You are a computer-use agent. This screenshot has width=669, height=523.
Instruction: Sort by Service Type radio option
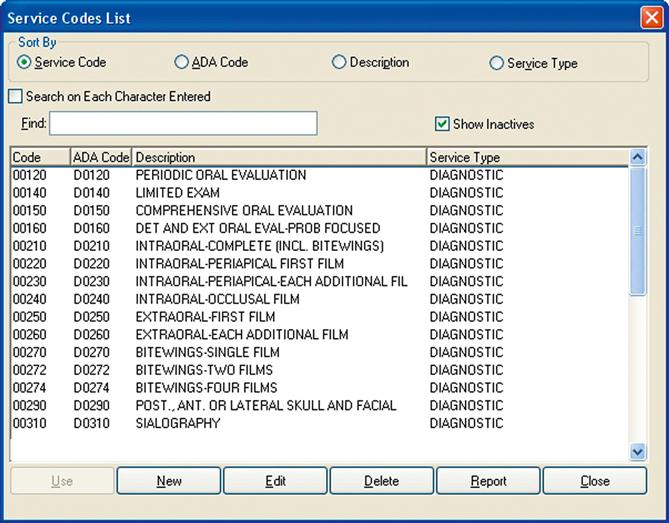click(497, 63)
